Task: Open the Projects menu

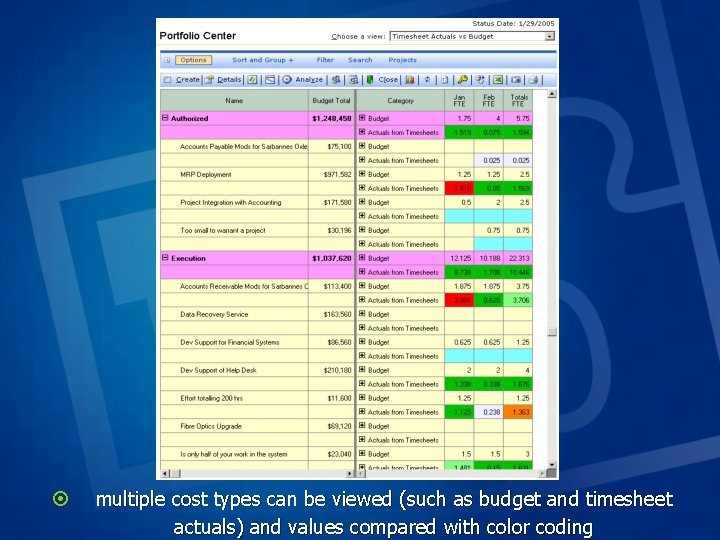Action: coord(402,60)
